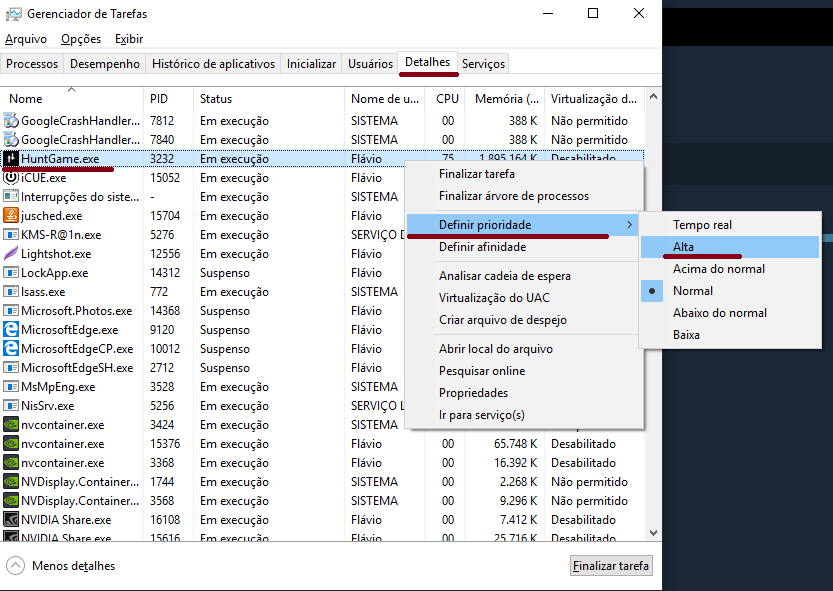This screenshot has width=833, height=591.
Task: Expand the Definir prioridade submenu
Action: 523,225
